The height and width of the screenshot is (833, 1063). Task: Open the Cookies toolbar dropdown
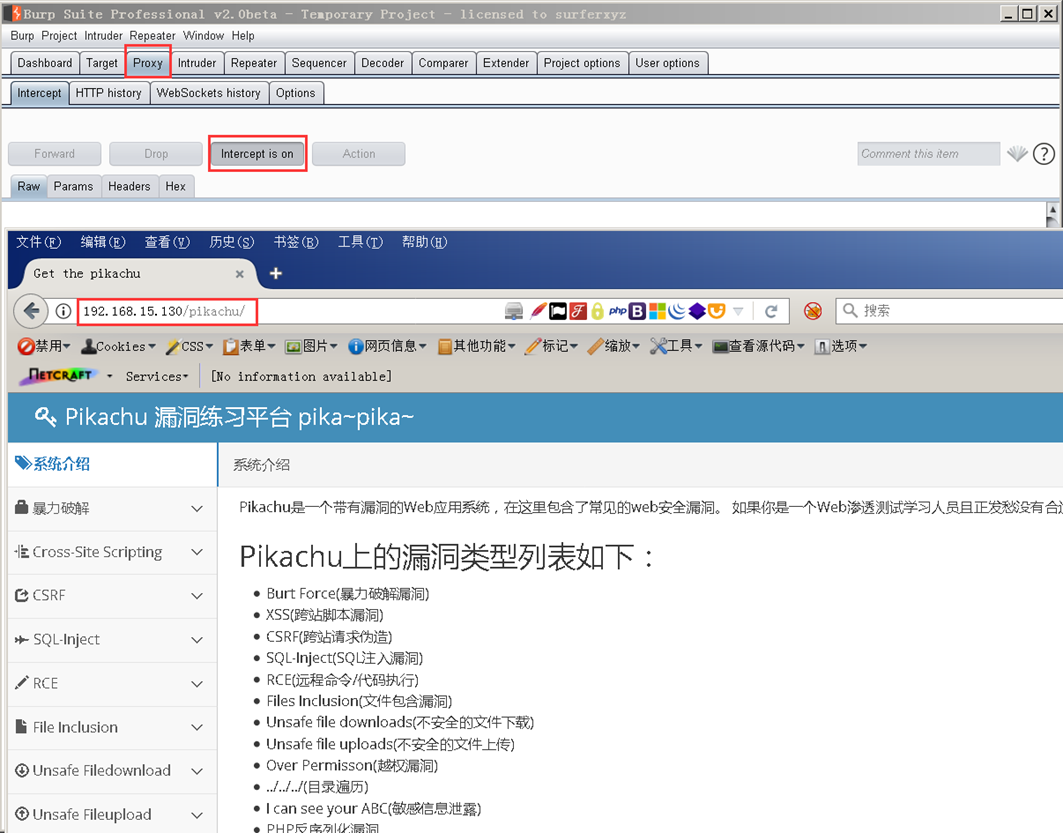coord(118,346)
